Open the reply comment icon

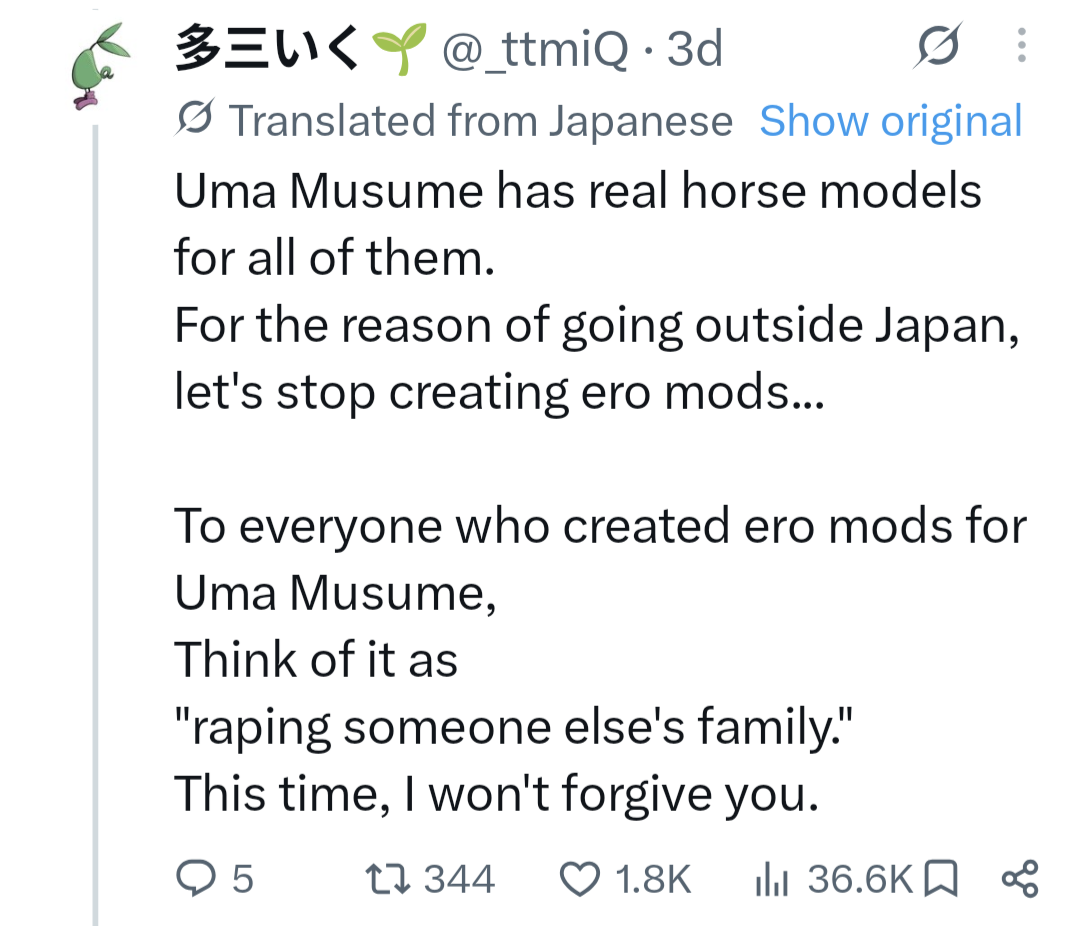(196, 878)
